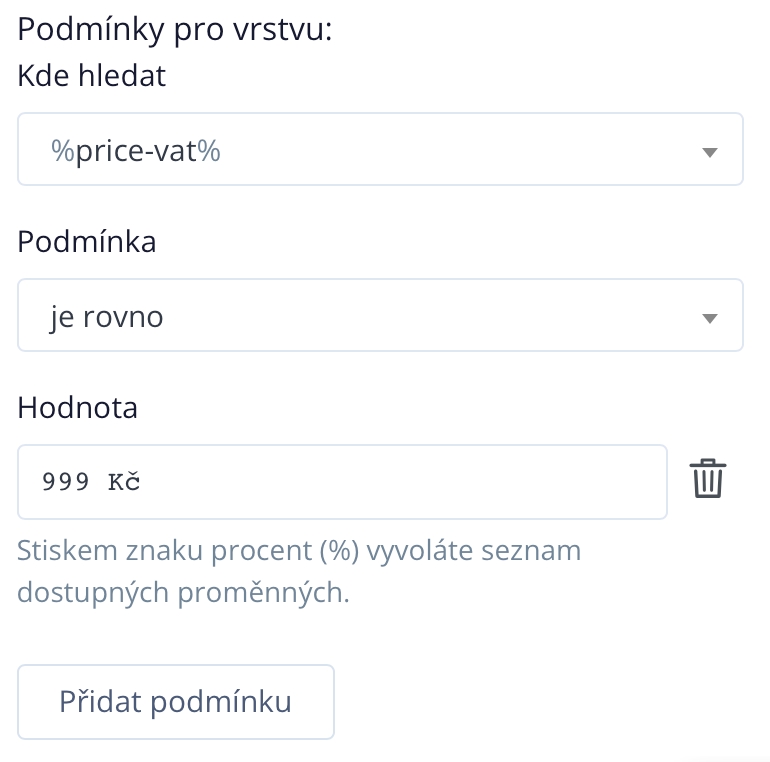This screenshot has width=770, height=762.
Task: Delete the condition with the trash icon
Action: click(708, 479)
